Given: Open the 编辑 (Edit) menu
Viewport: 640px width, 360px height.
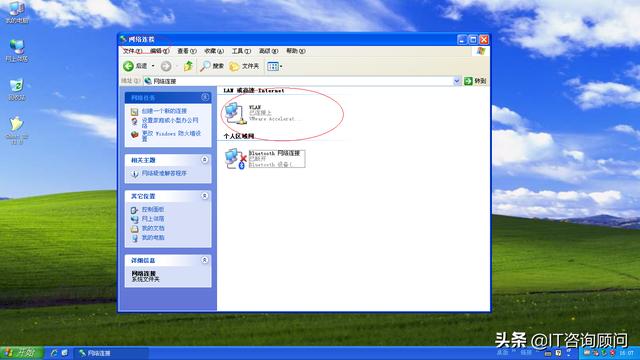Looking at the screenshot, I should click(160, 51).
